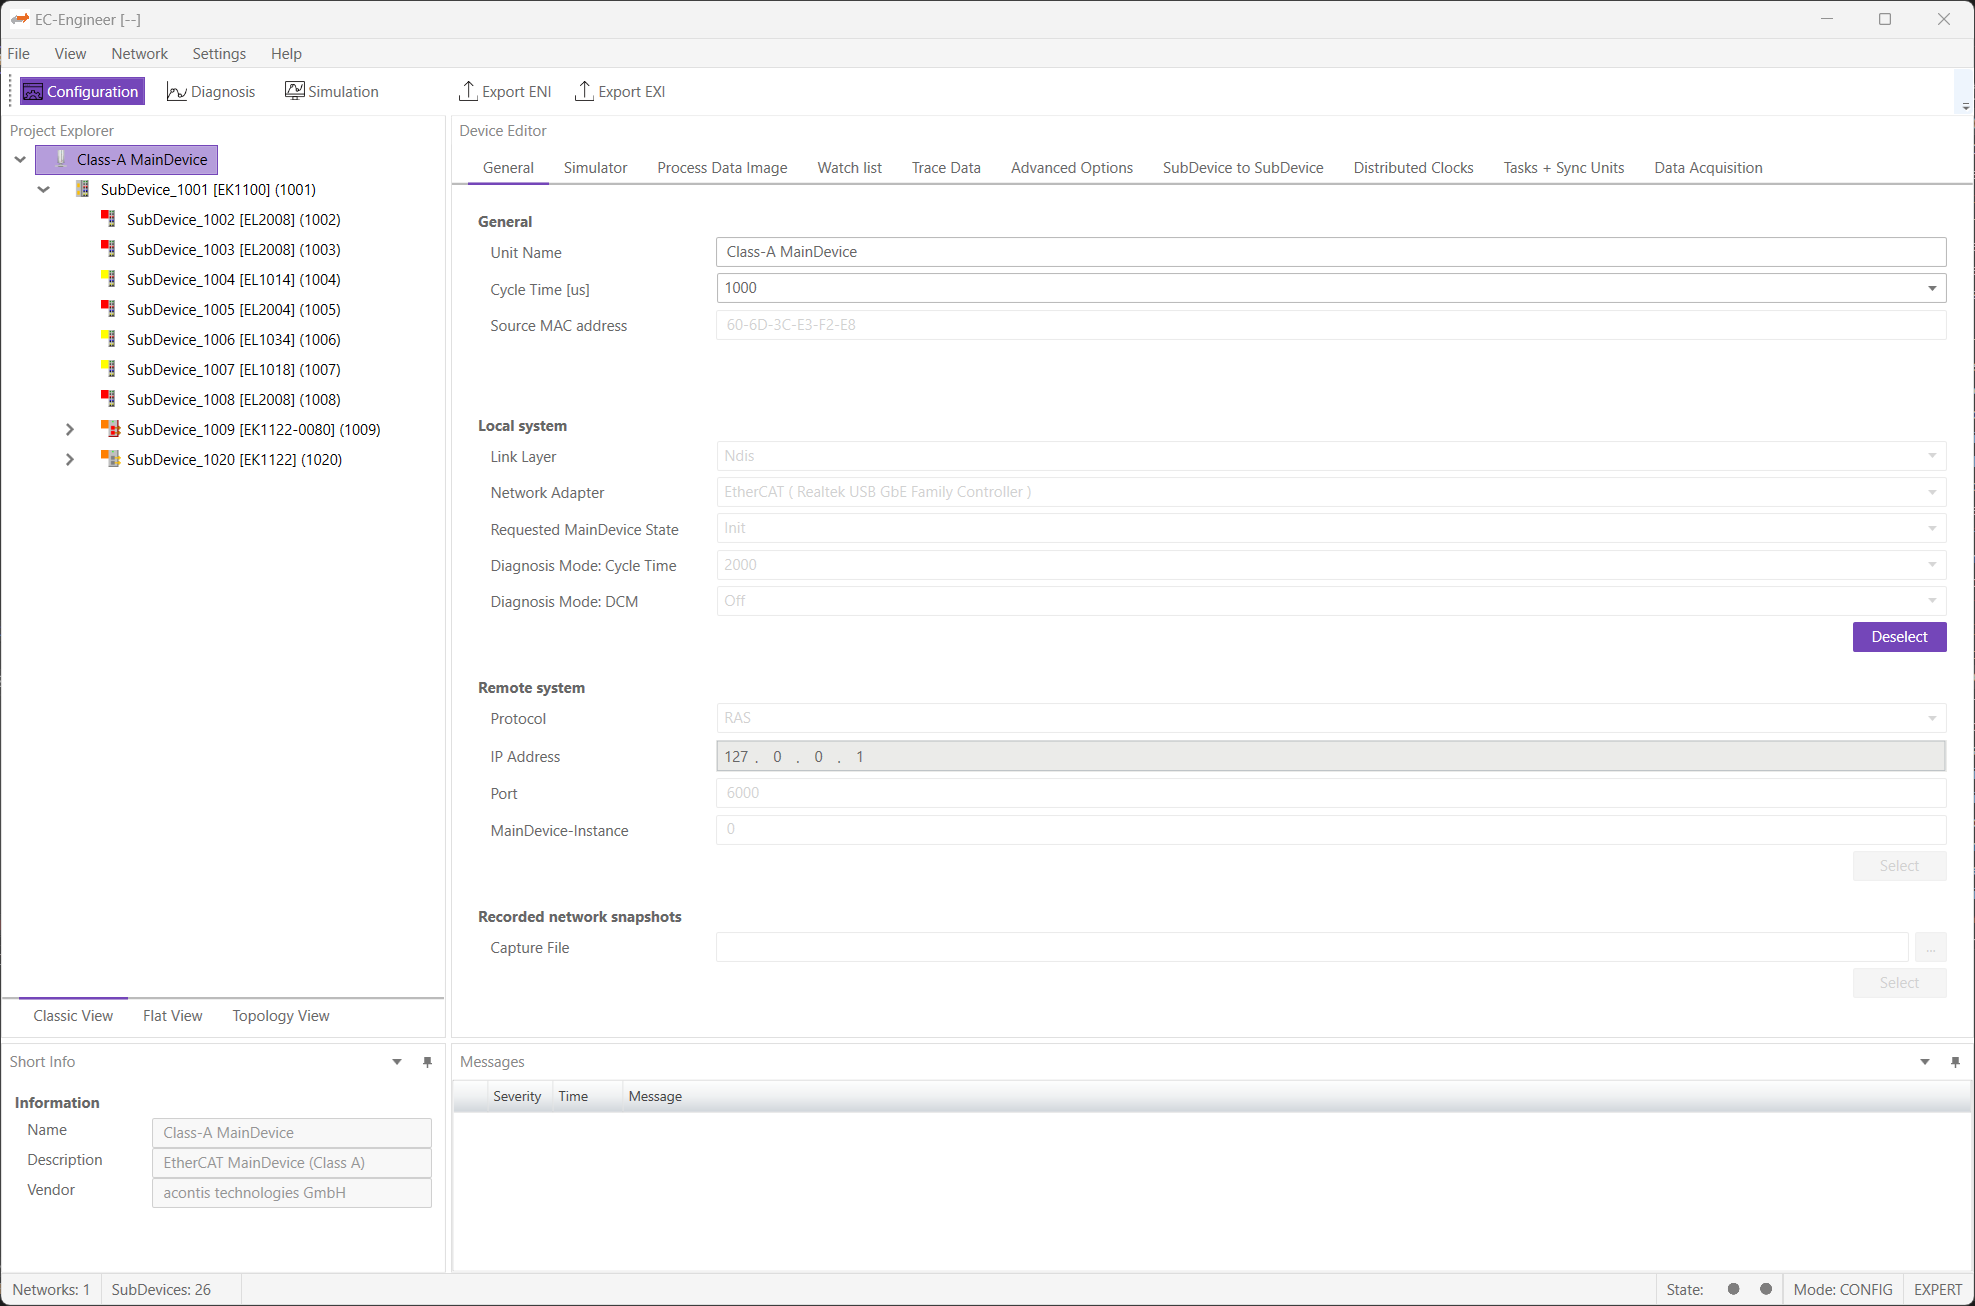Click the Deselect button
This screenshot has width=1975, height=1306.
(x=1898, y=637)
